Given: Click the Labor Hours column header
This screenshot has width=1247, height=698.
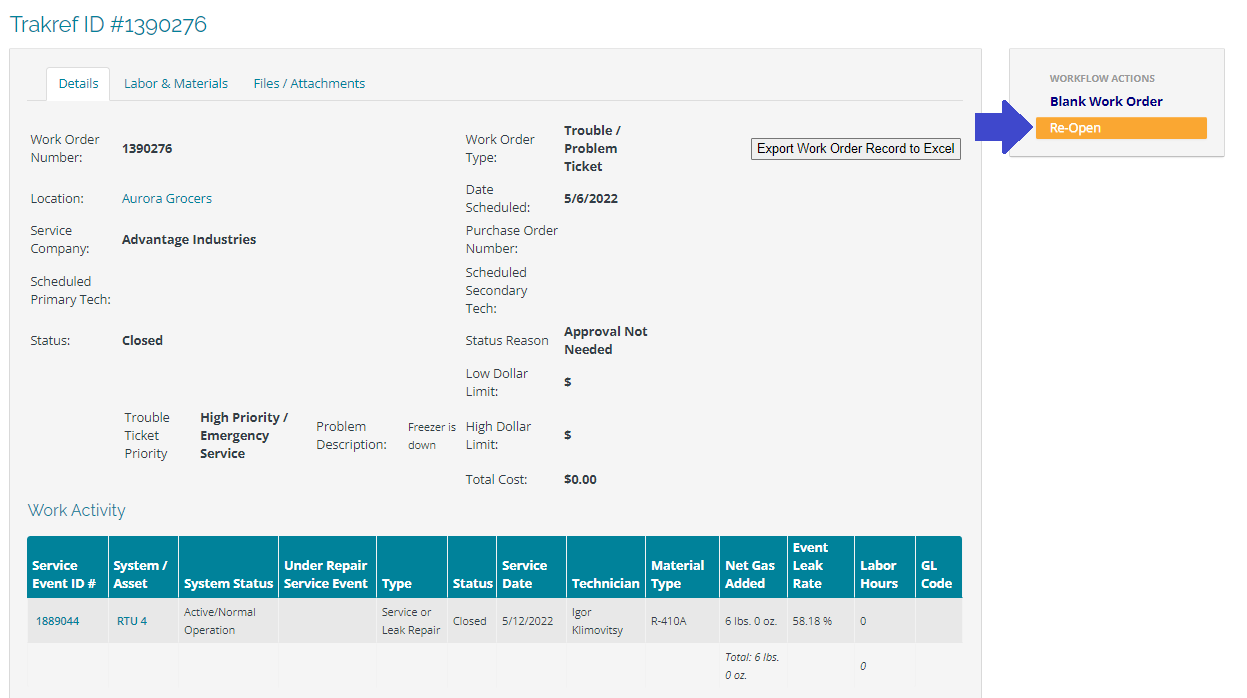Looking at the screenshot, I should pyautogui.click(x=880, y=574).
